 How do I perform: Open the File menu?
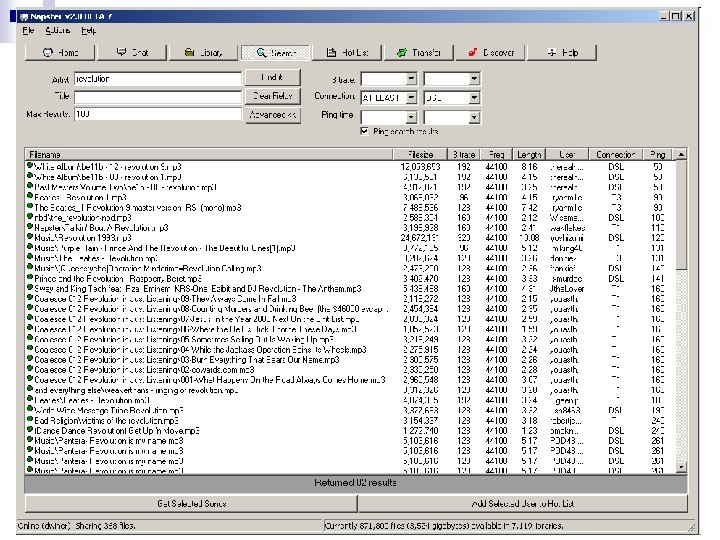tap(28, 31)
